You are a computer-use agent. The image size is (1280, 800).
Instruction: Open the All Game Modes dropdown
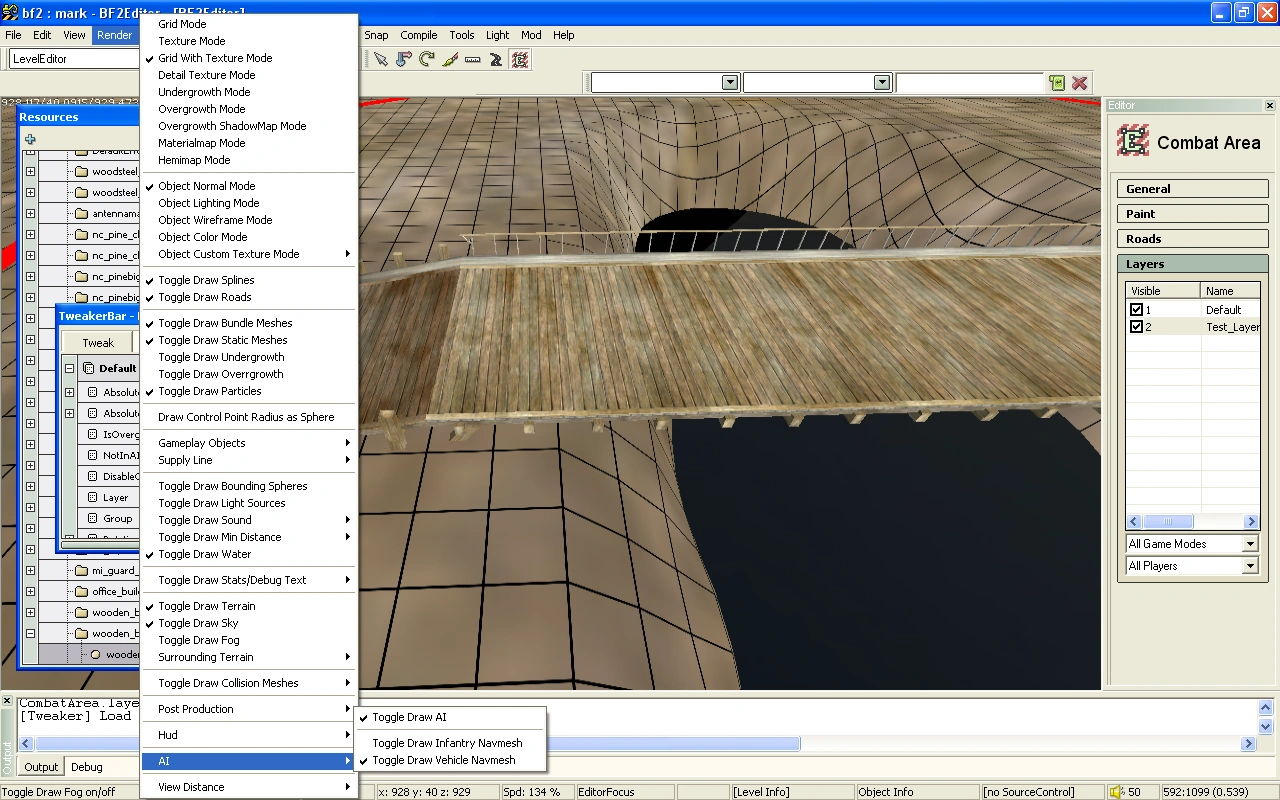[x=1250, y=544]
